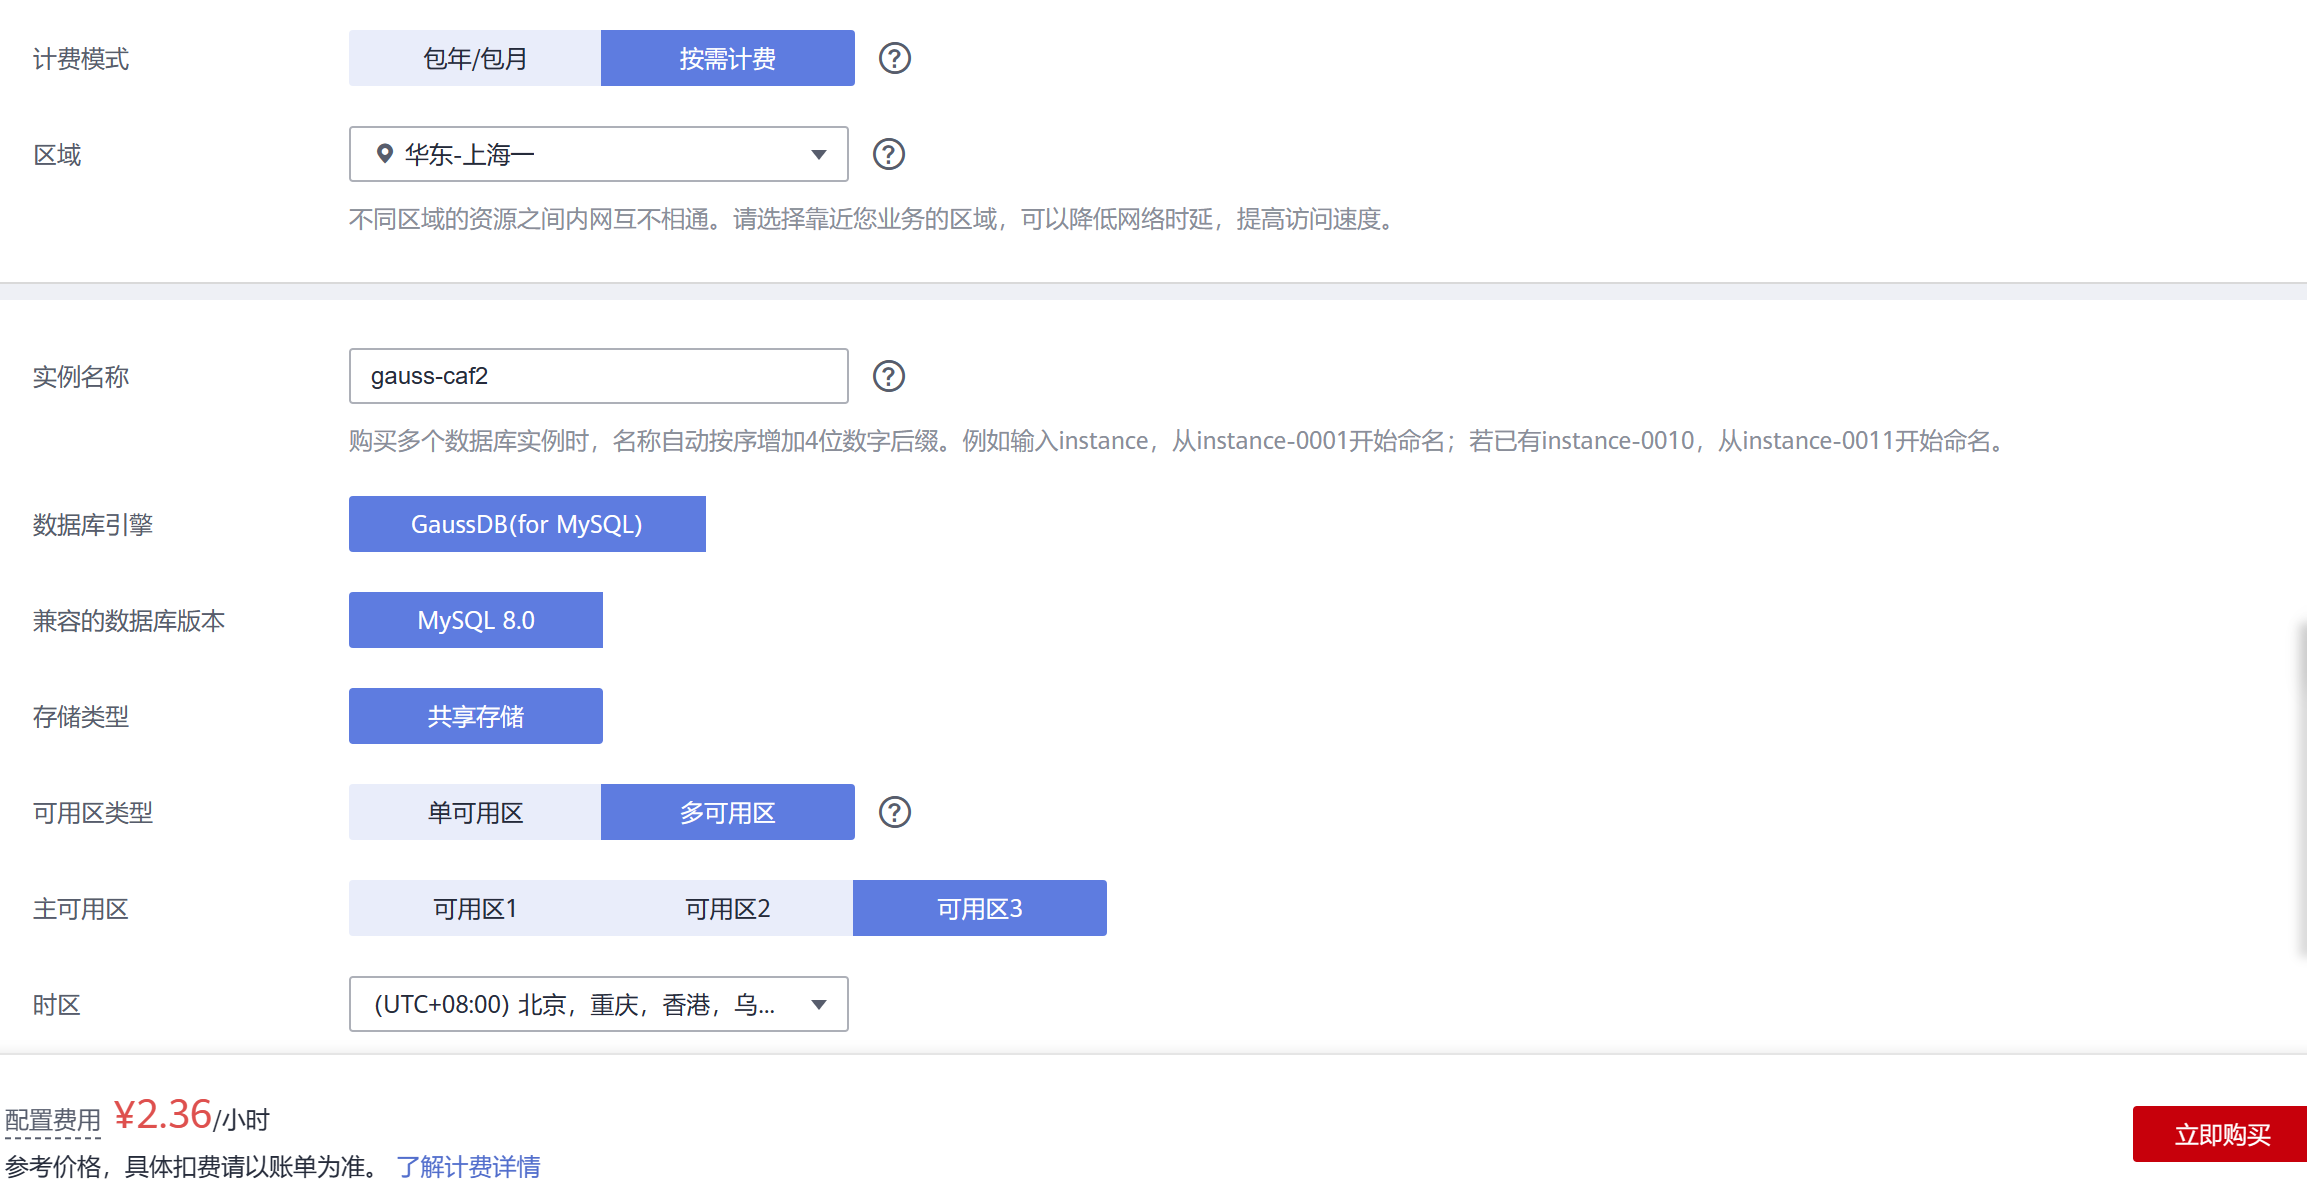Click location pin icon in region selector
This screenshot has height=1192, width=2307.
[384, 154]
